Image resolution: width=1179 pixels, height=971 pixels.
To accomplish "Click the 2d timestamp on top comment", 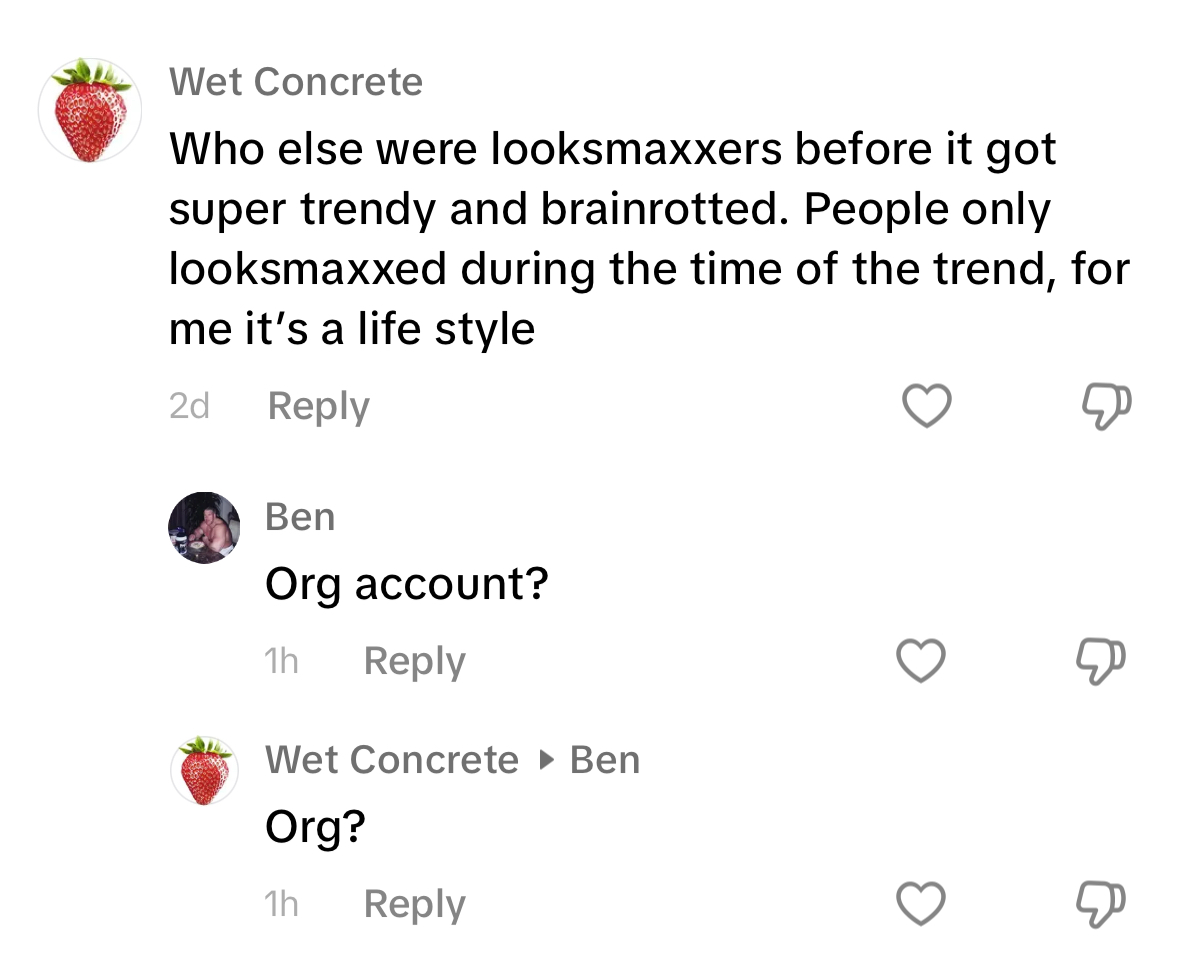I will point(189,407).
